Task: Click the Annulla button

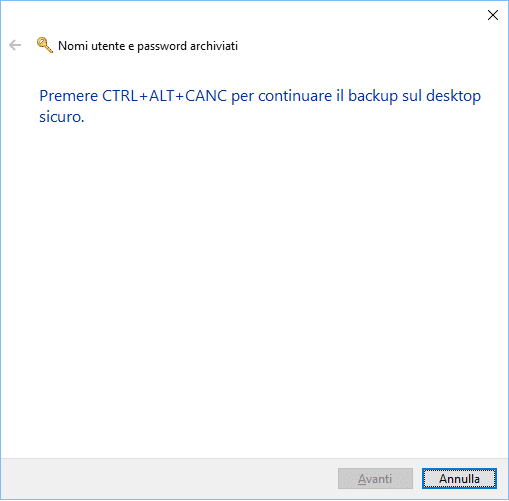Action: pos(459,478)
